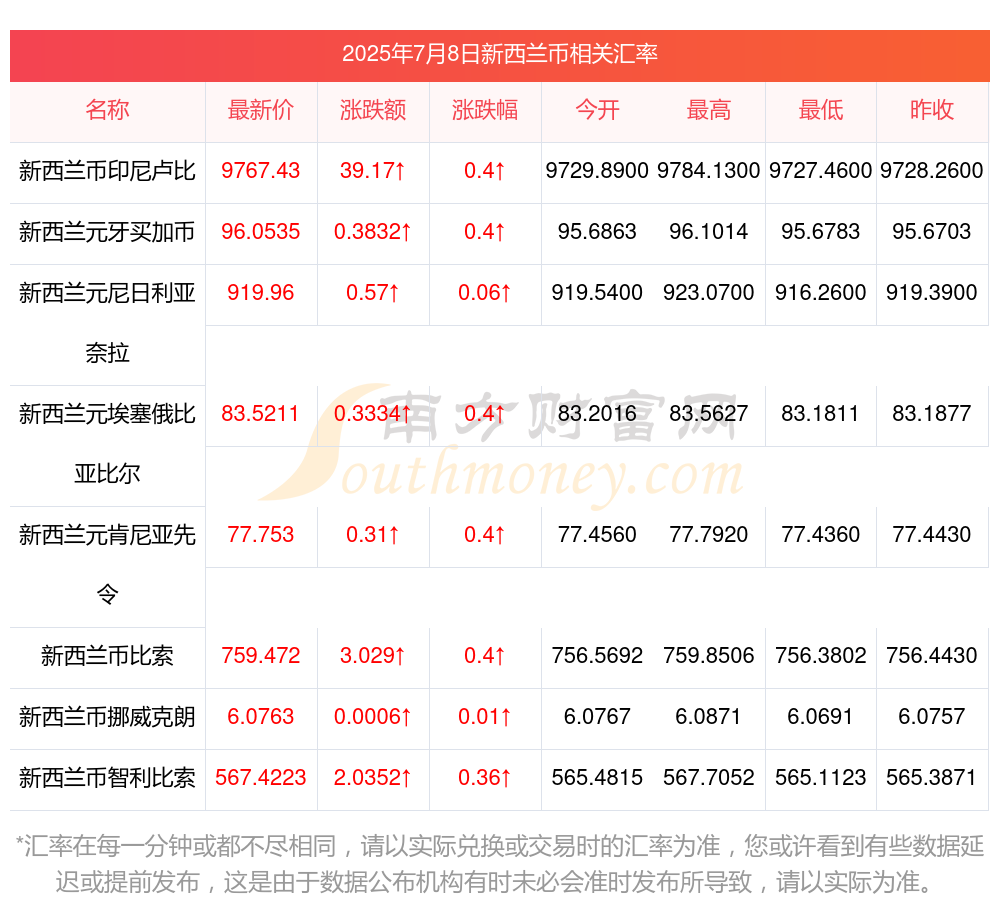Click change amount 3.029↑
Screen dimensions: 1000x913
click(372, 655)
